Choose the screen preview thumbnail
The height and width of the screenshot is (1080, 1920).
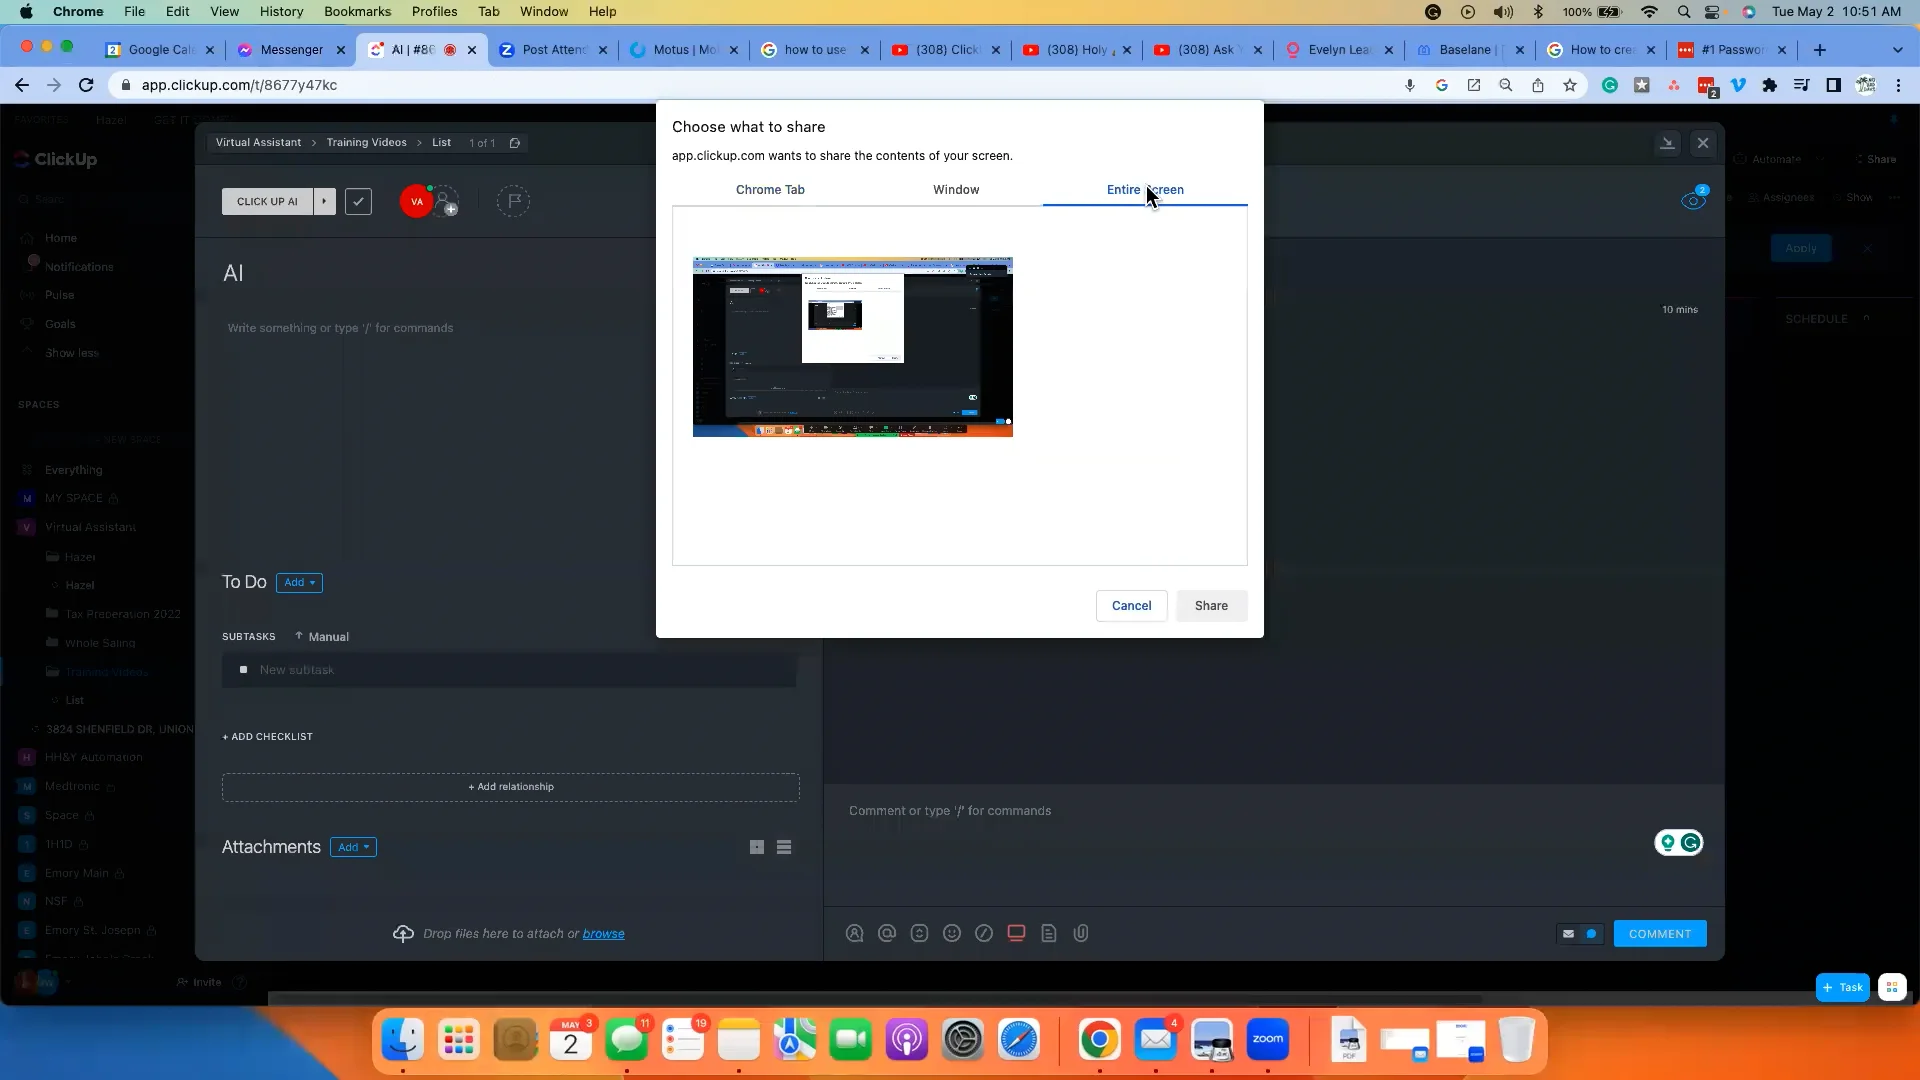tap(853, 347)
